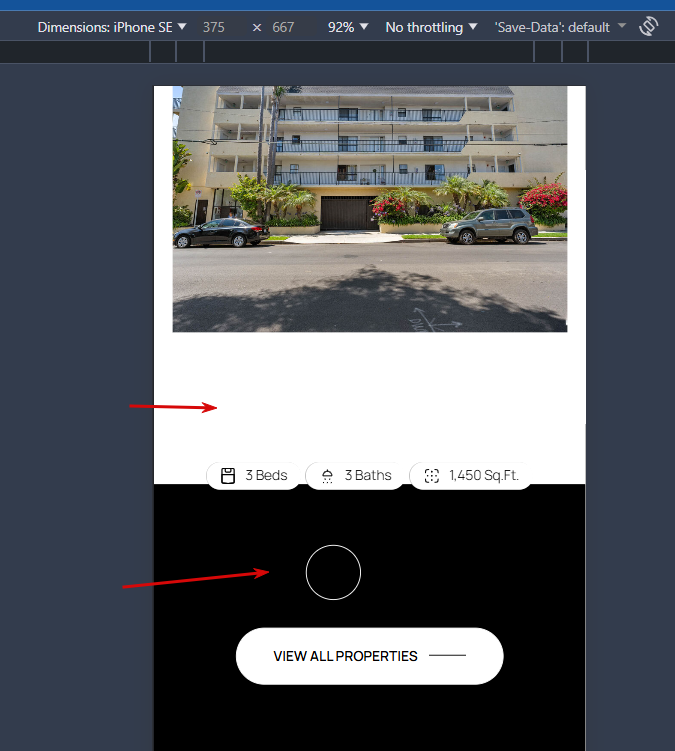Viewport: 675px width, 751px height.
Task: Open the Dimensions iPhone SE device dropdown
Action: [x=112, y=27]
